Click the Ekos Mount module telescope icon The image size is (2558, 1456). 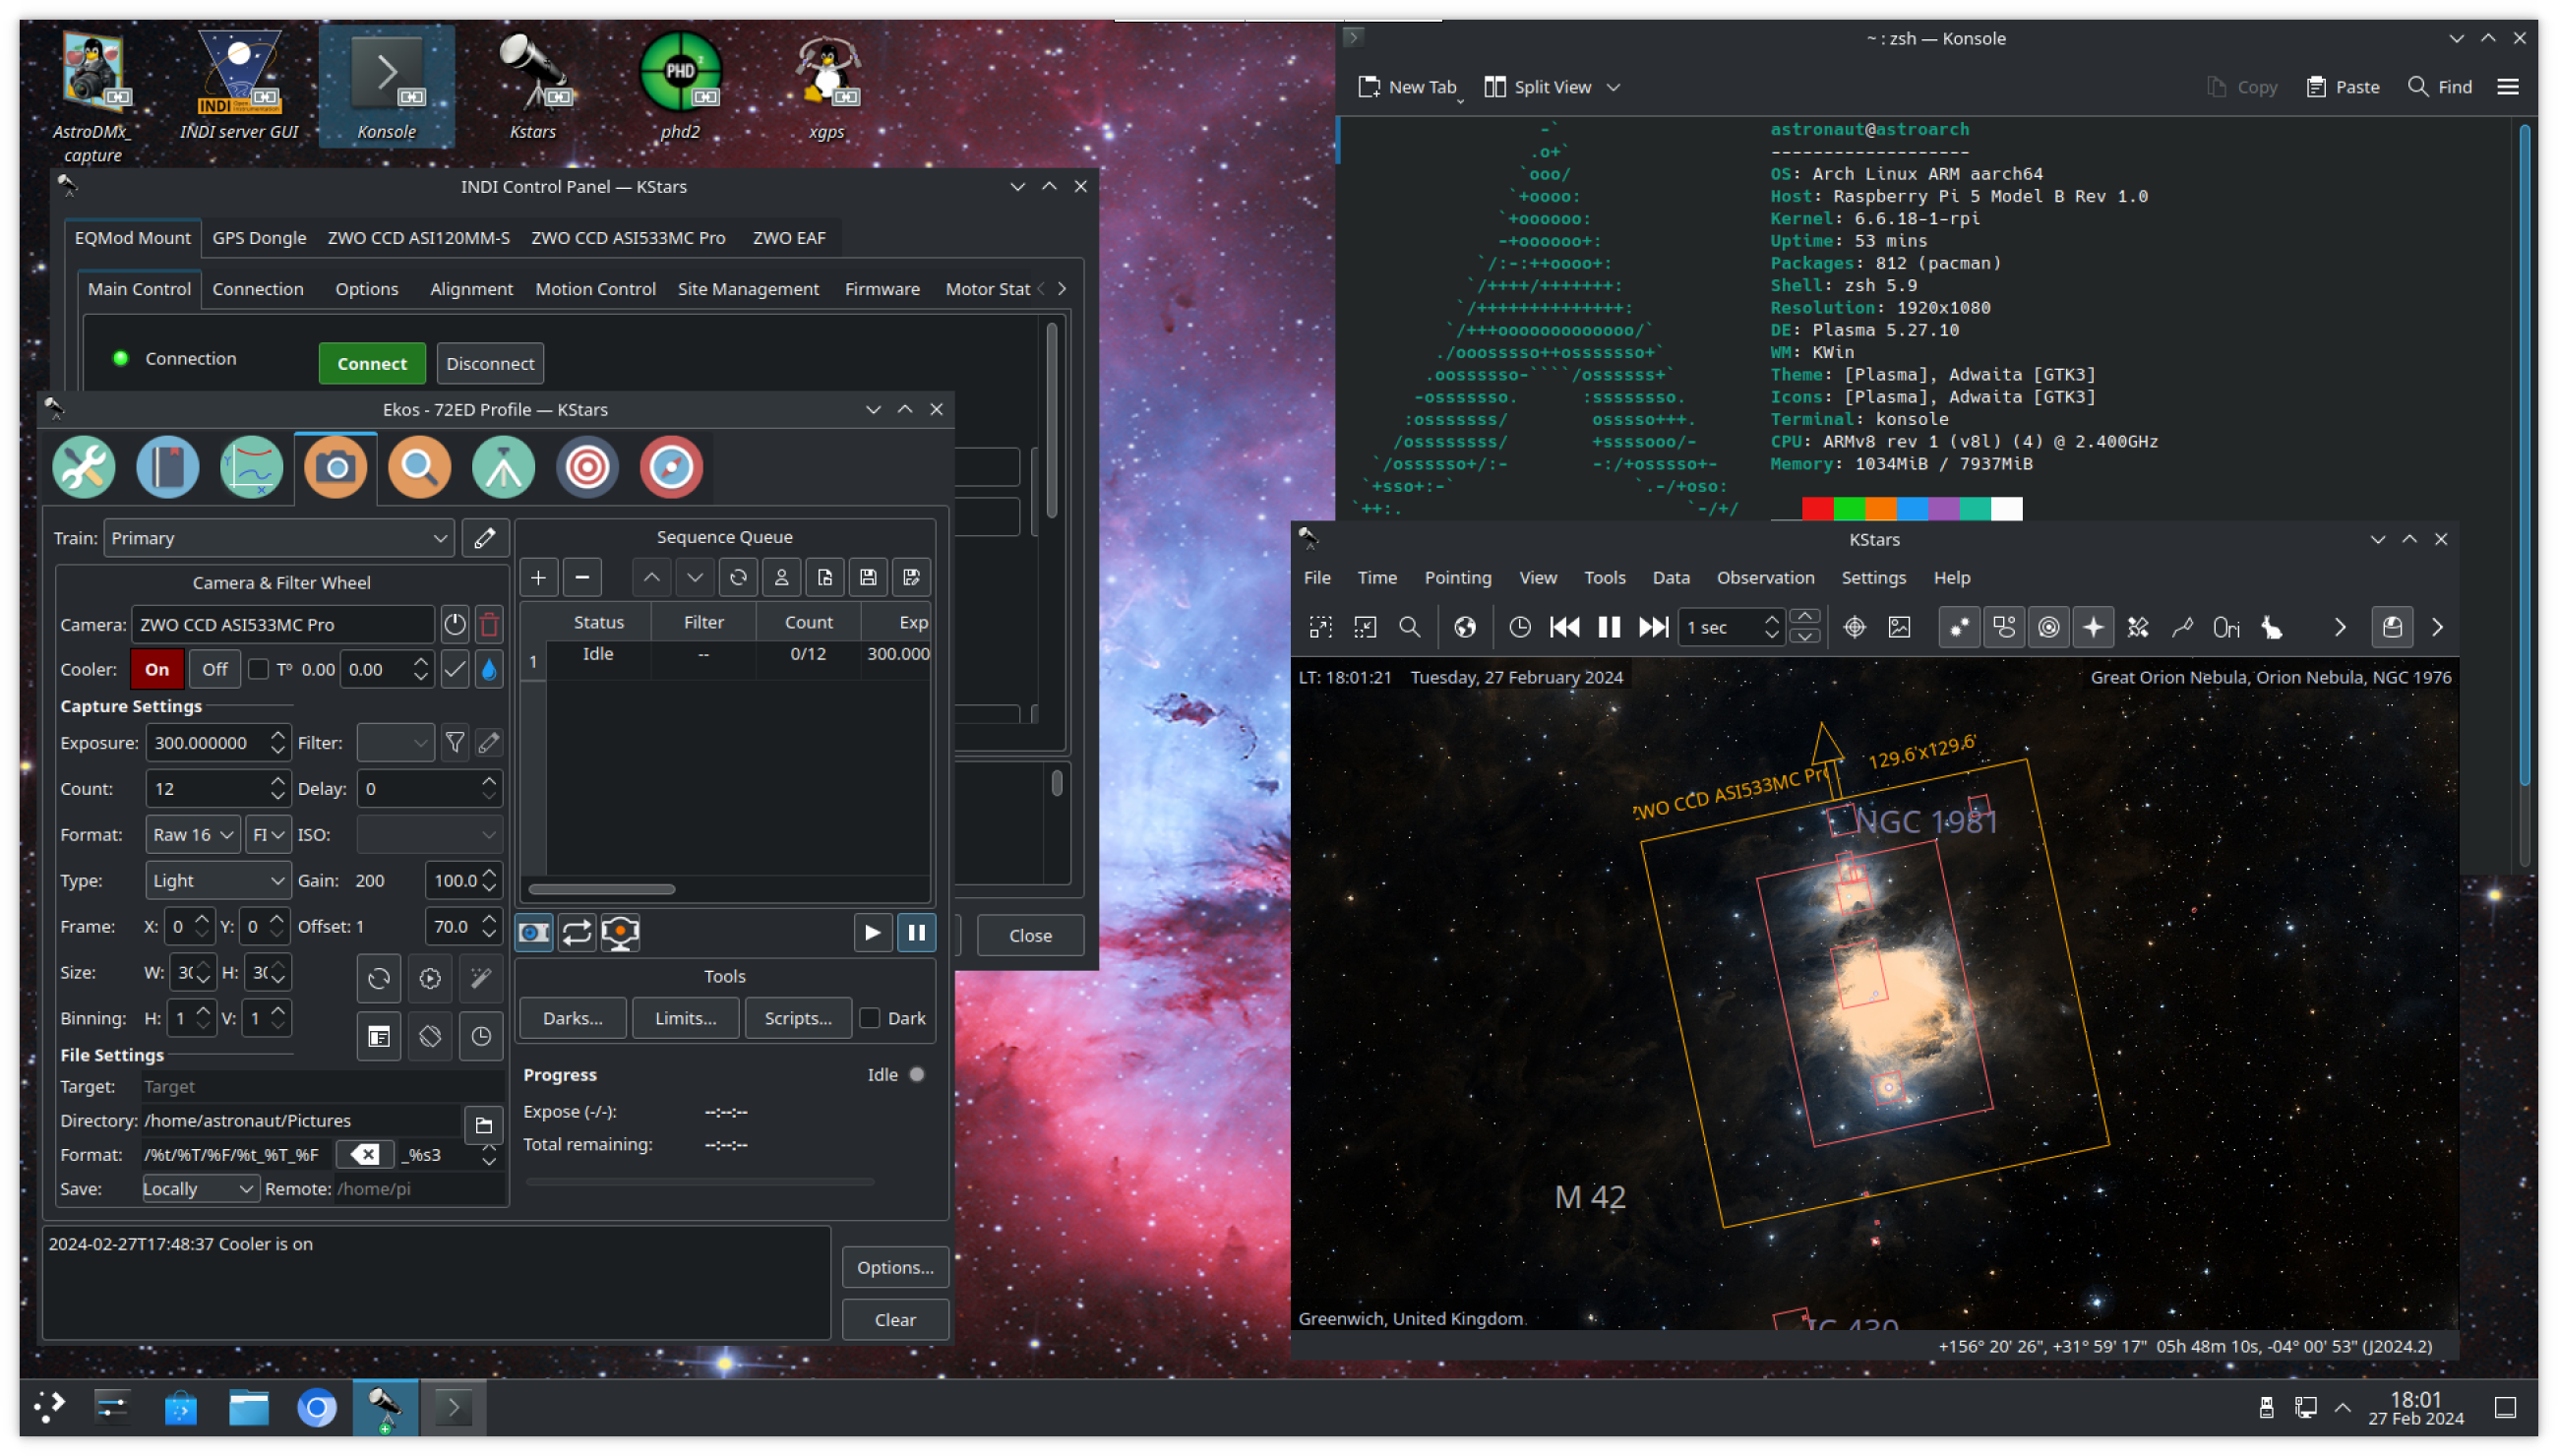click(503, 467)
